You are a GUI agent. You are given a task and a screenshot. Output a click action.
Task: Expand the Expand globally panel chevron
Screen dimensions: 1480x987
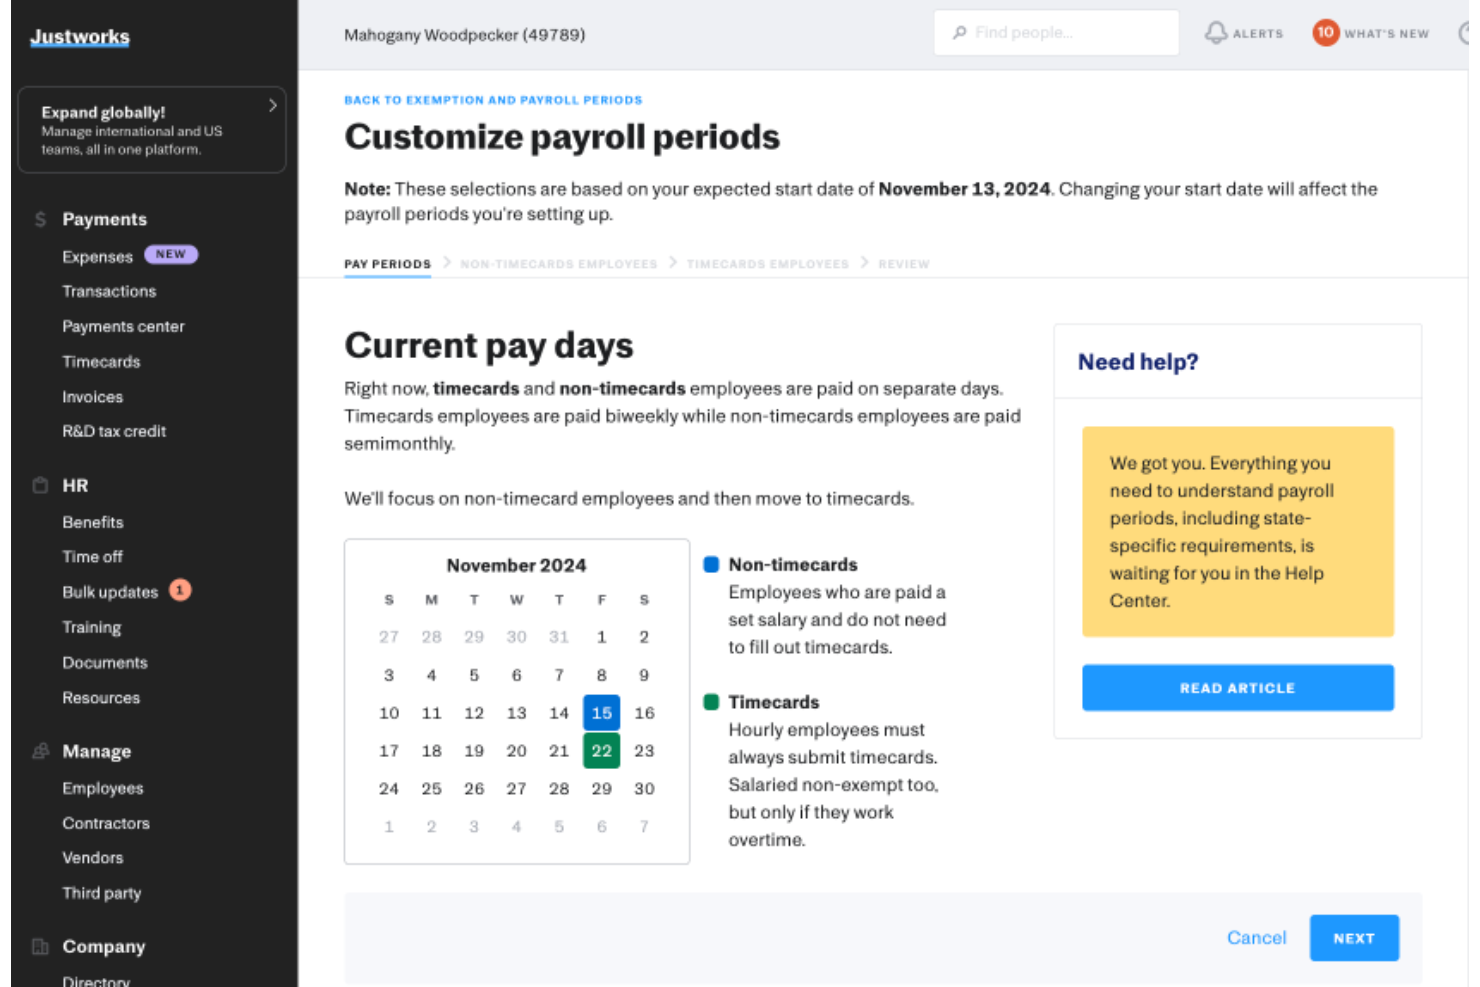[x=272, y=105]
